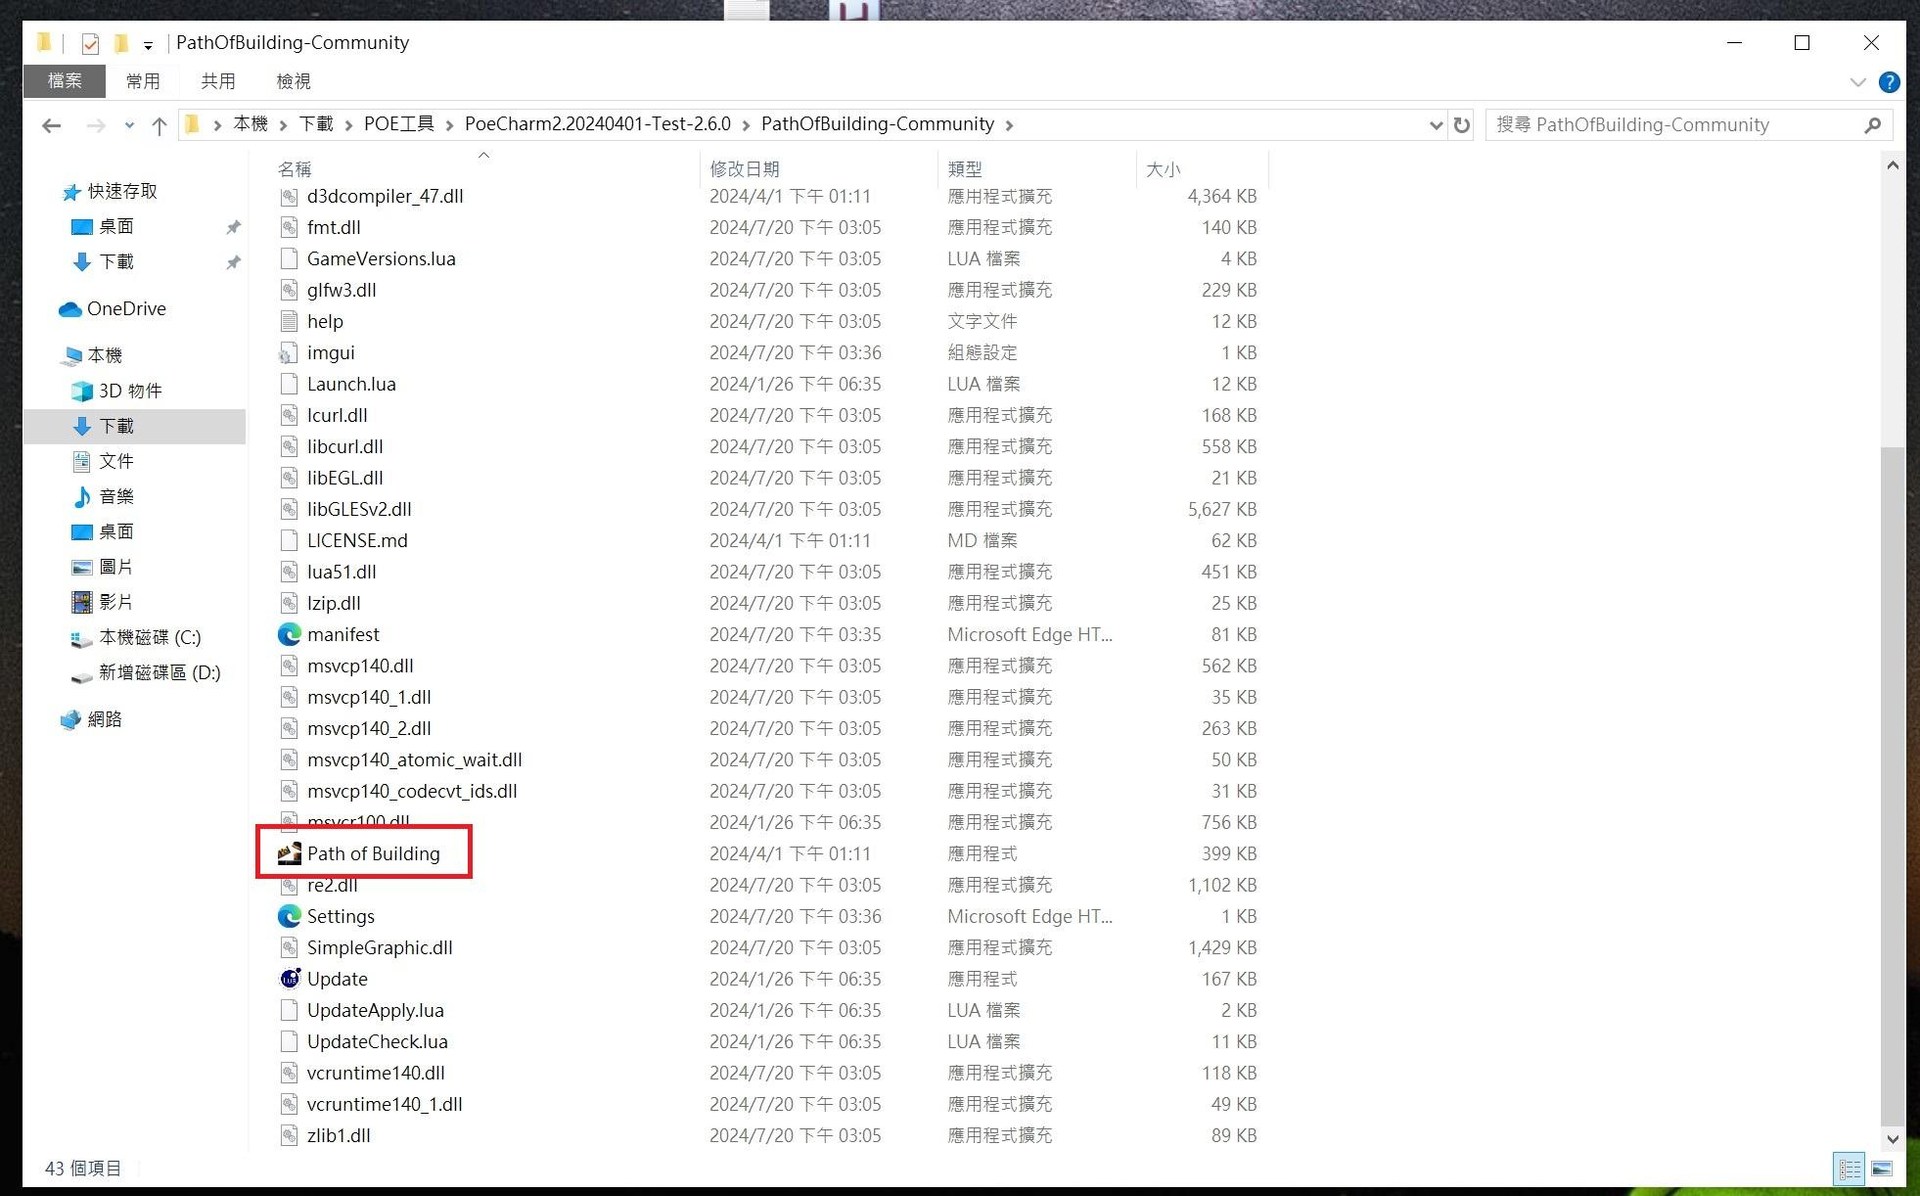The height and width of the screenshot is (1196, 1920).
Task: Select the LICENSE.md file
Action: [x=357, y=540]
